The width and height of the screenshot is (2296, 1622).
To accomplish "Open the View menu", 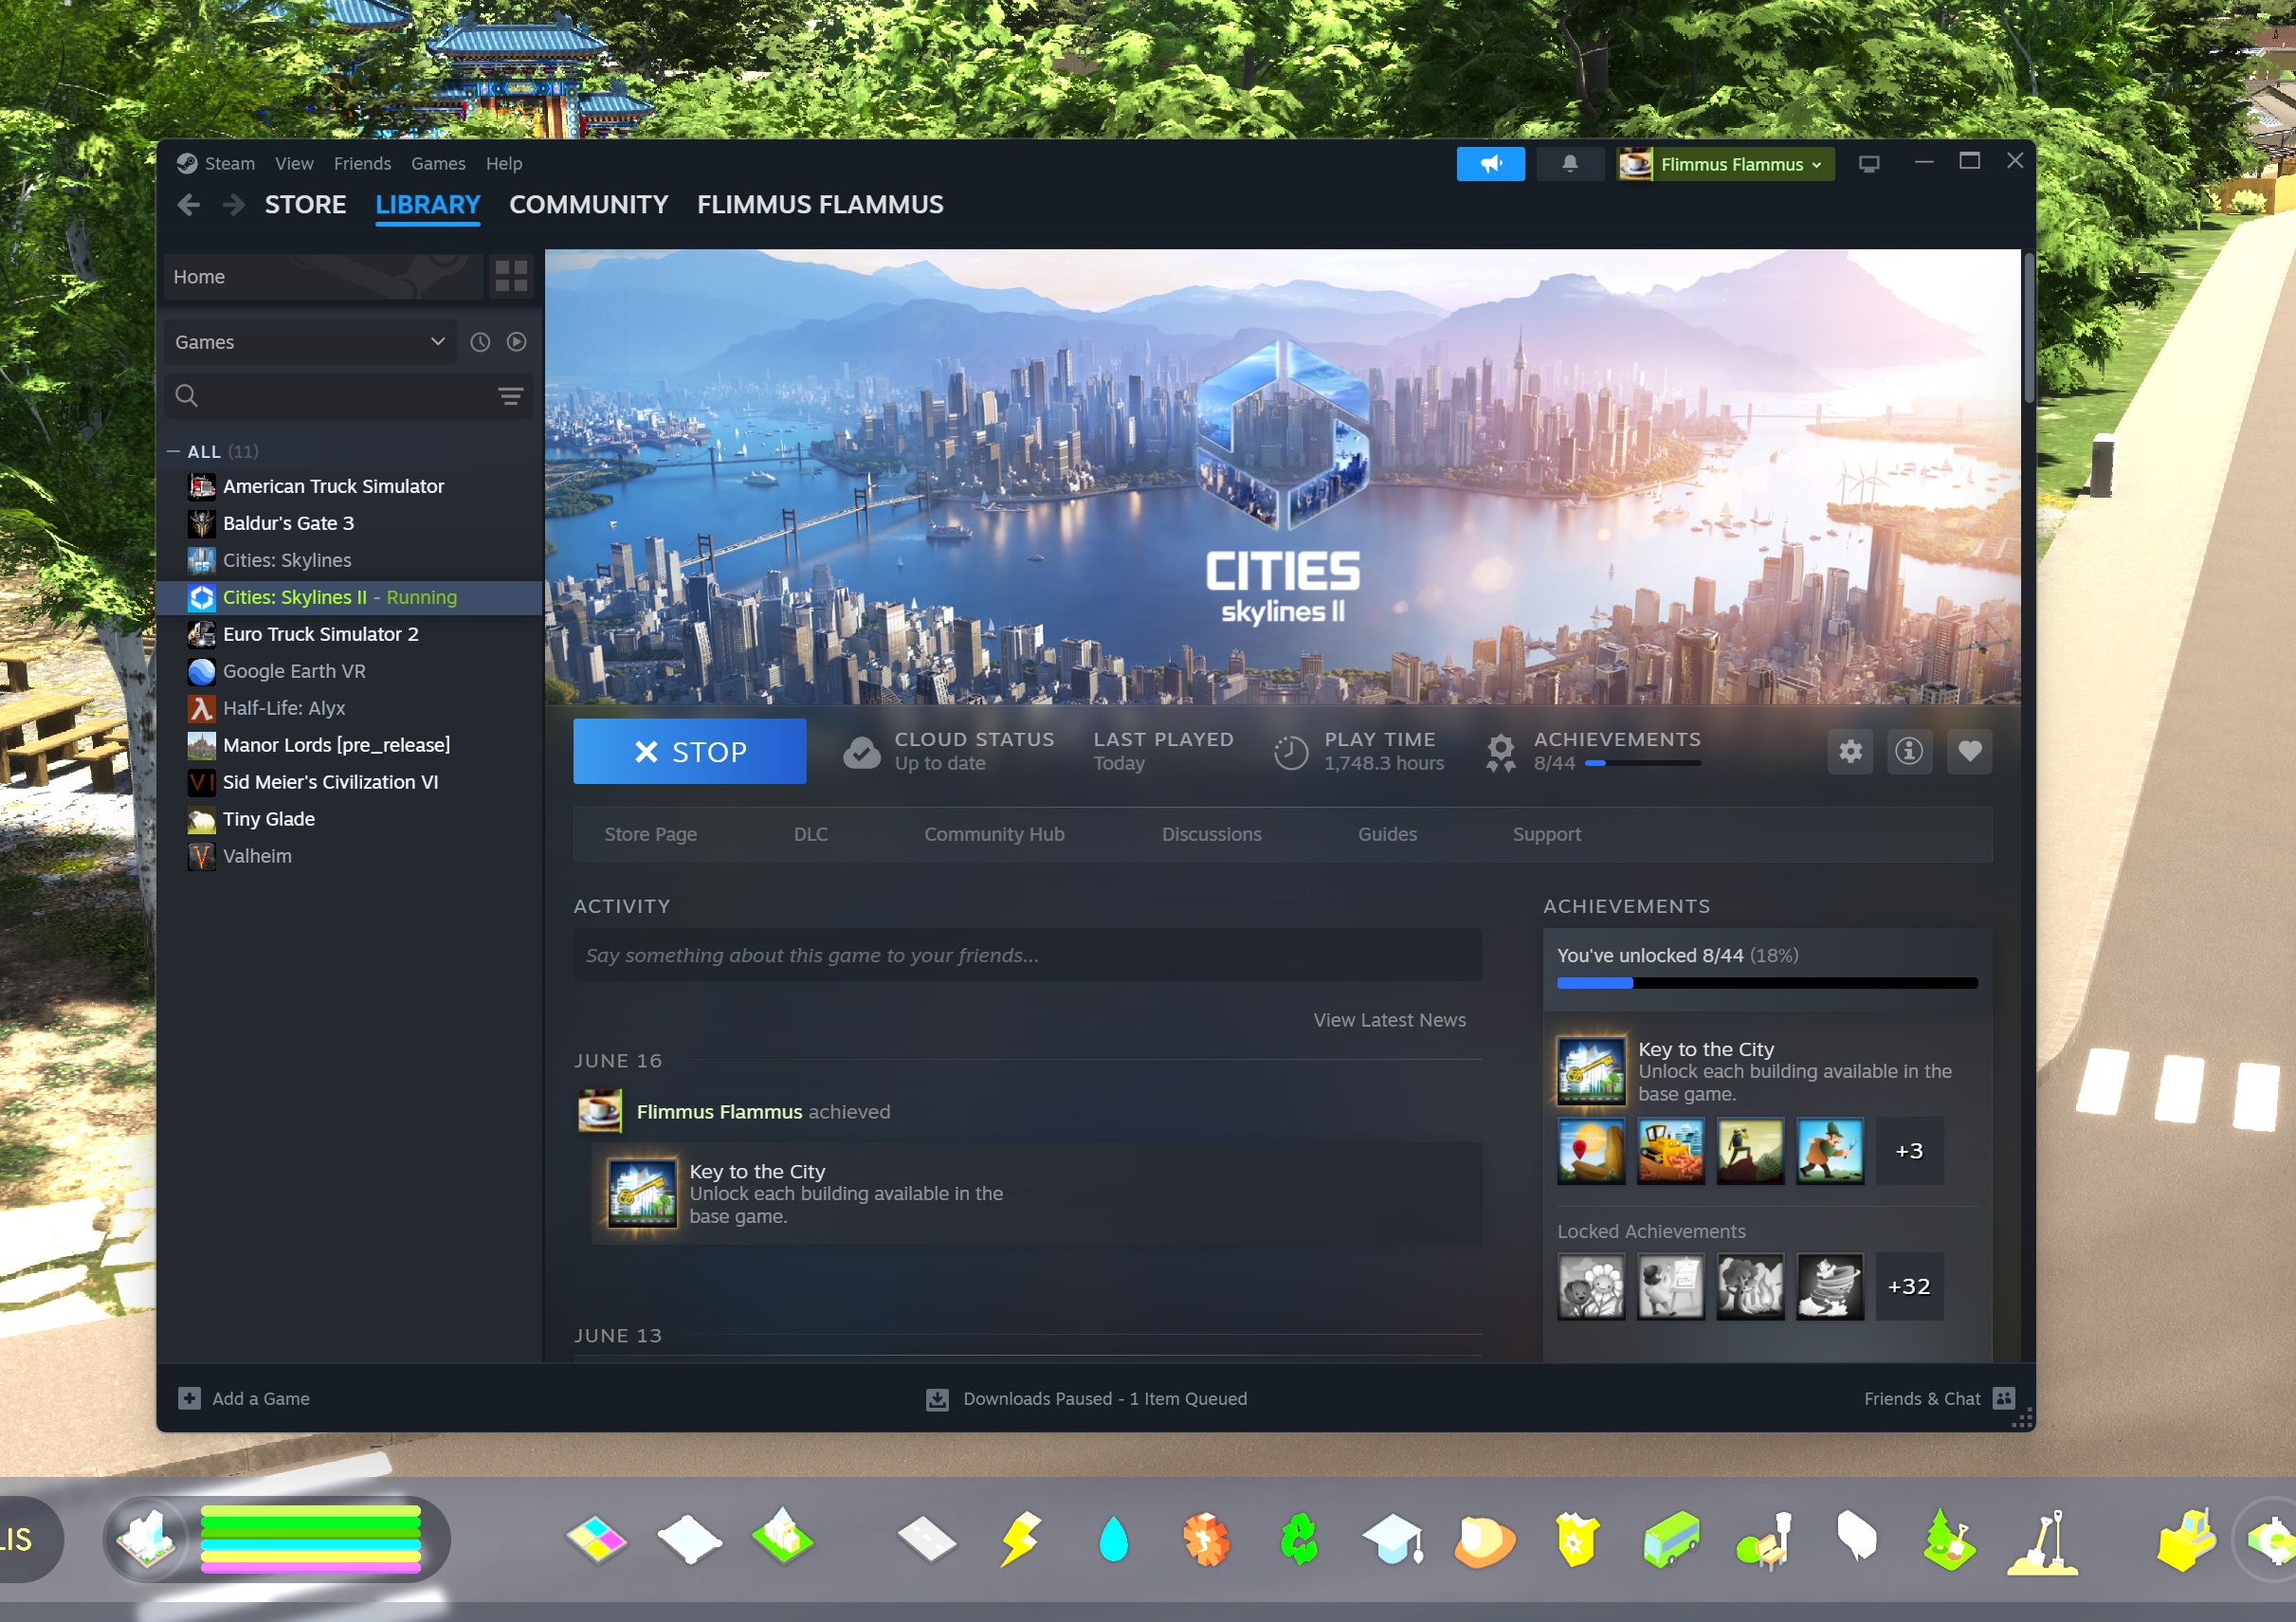I will pos(294,163).
